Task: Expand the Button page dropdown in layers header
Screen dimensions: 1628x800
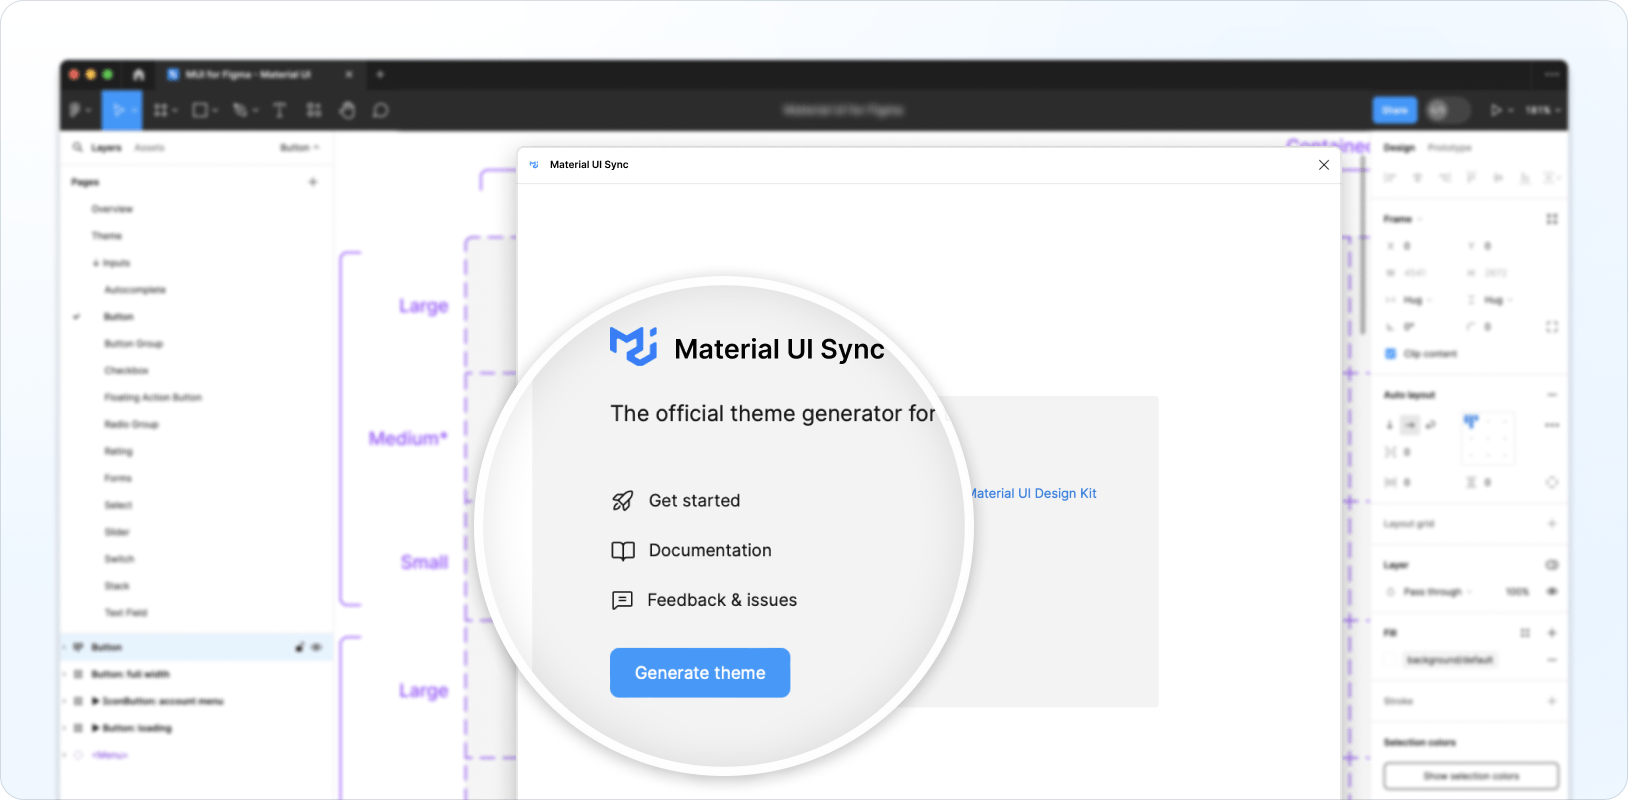Action: coord(299,148)
